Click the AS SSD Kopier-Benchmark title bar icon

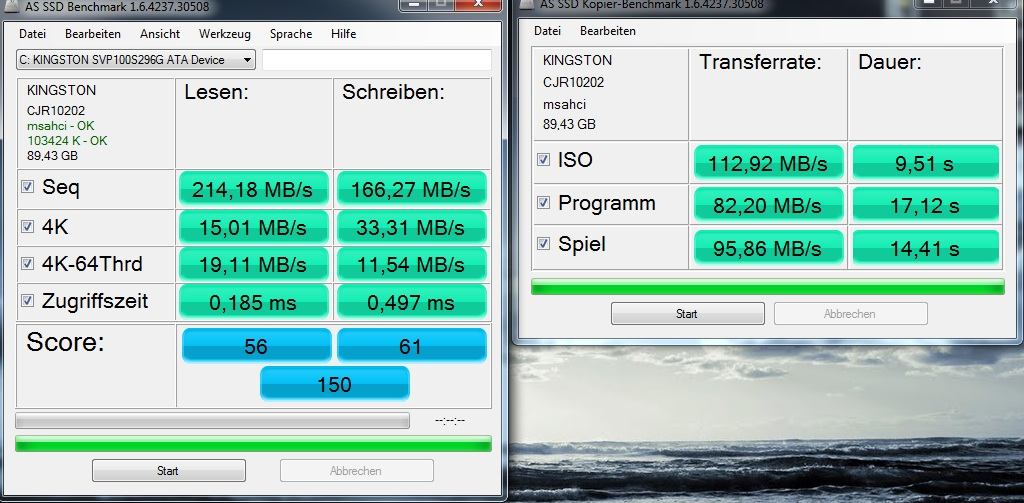[x=527, y=3]
